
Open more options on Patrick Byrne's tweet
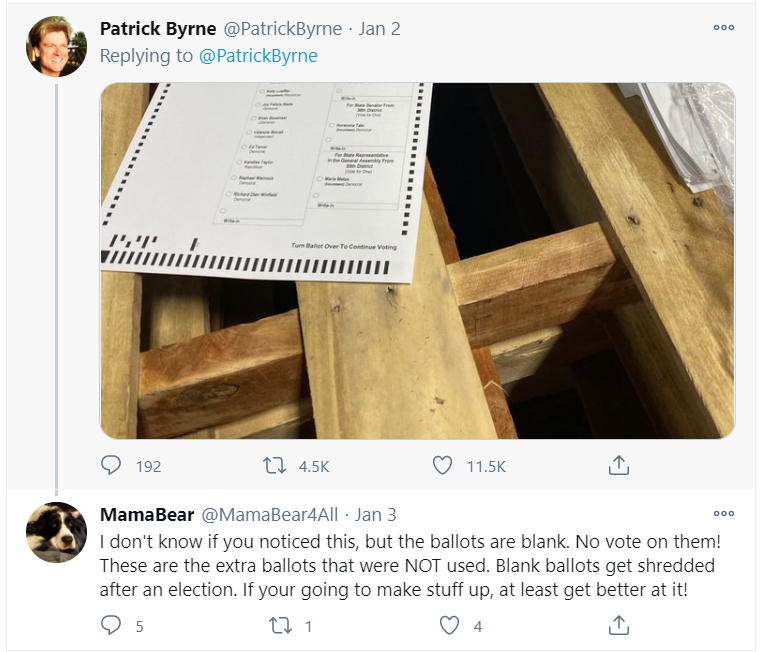(723, 28)
